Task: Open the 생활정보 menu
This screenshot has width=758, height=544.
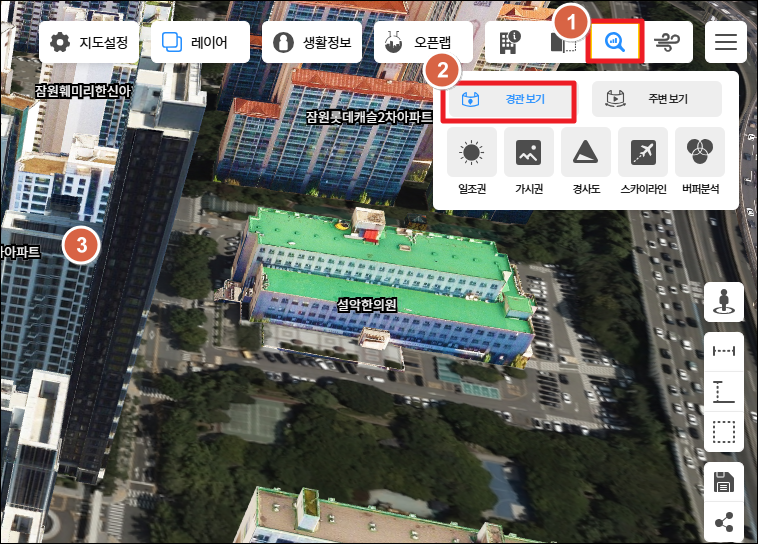Action: [x=311, y=43]
